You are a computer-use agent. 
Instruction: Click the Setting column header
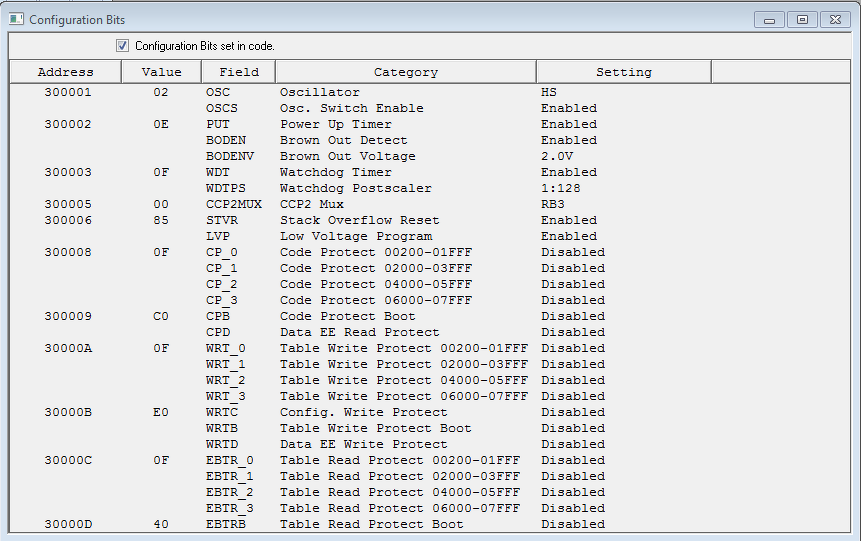tap(623, 72)
